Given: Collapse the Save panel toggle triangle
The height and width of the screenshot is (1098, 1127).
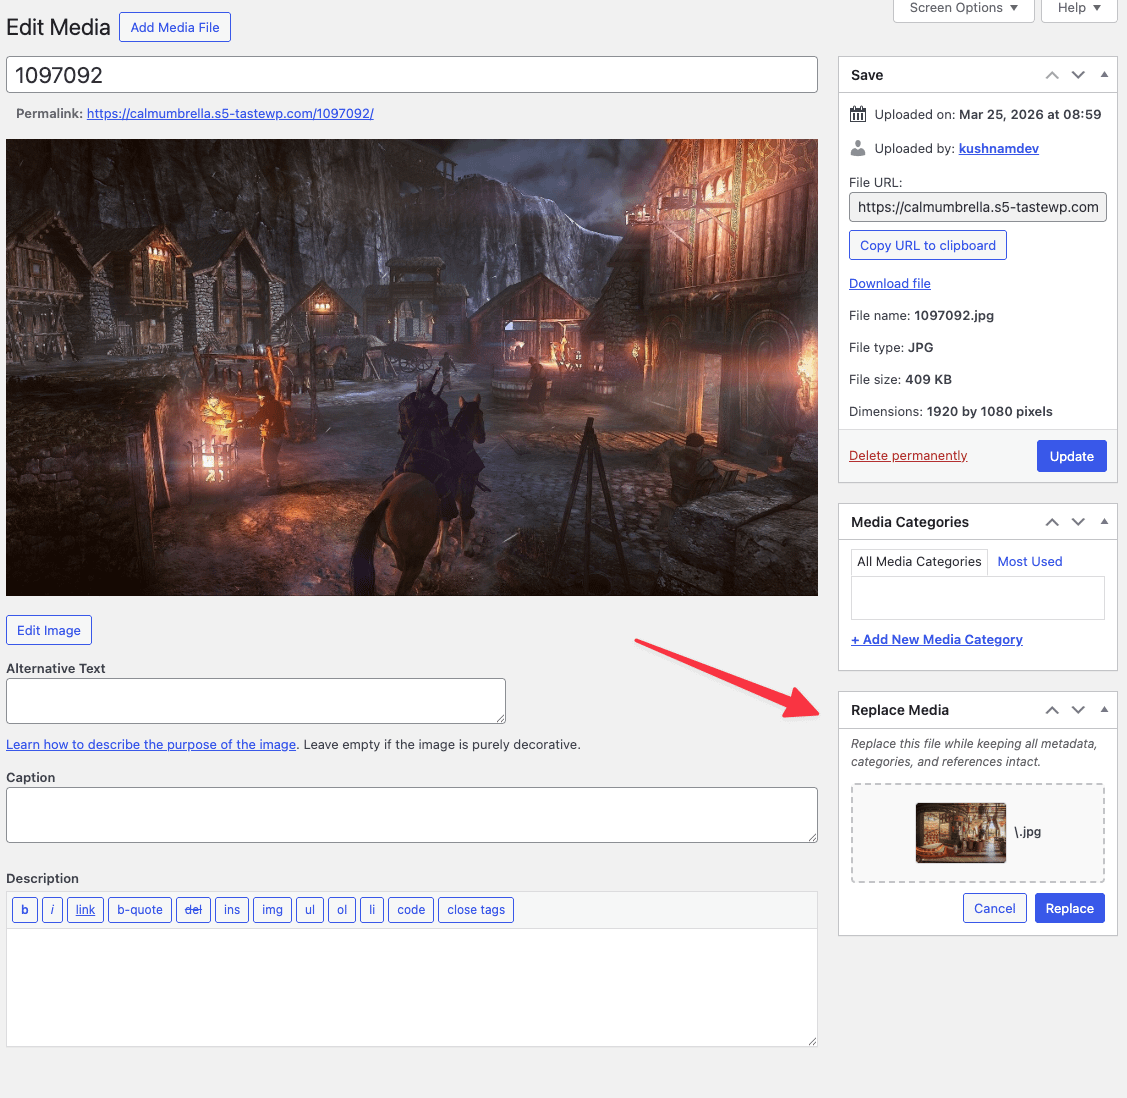Looking at the screenshot, I should (x=1104, y=75).
